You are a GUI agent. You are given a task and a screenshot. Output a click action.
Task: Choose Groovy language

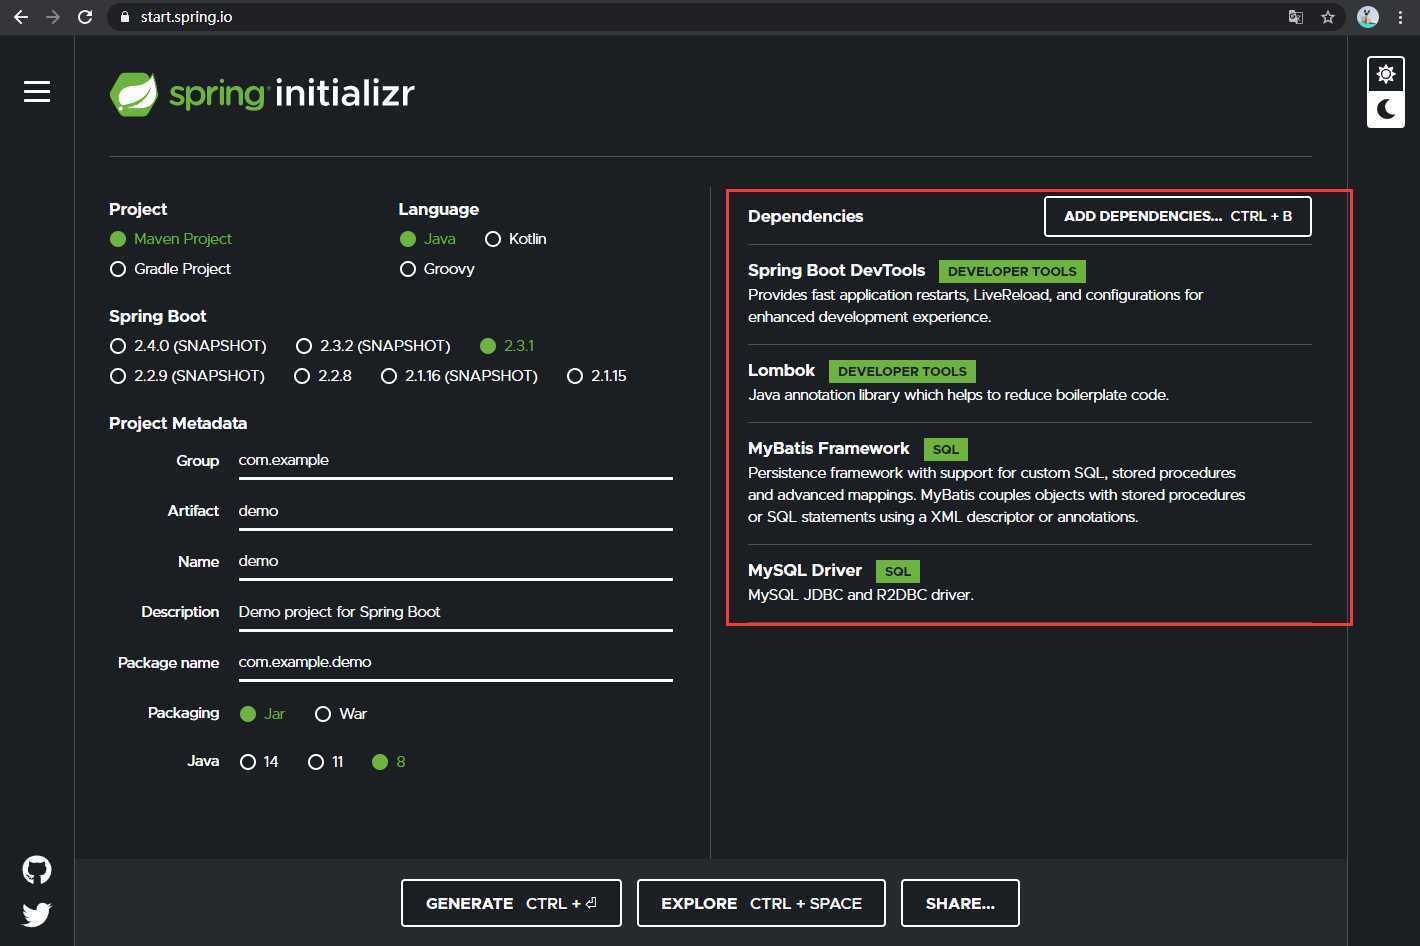click(437, 269)
